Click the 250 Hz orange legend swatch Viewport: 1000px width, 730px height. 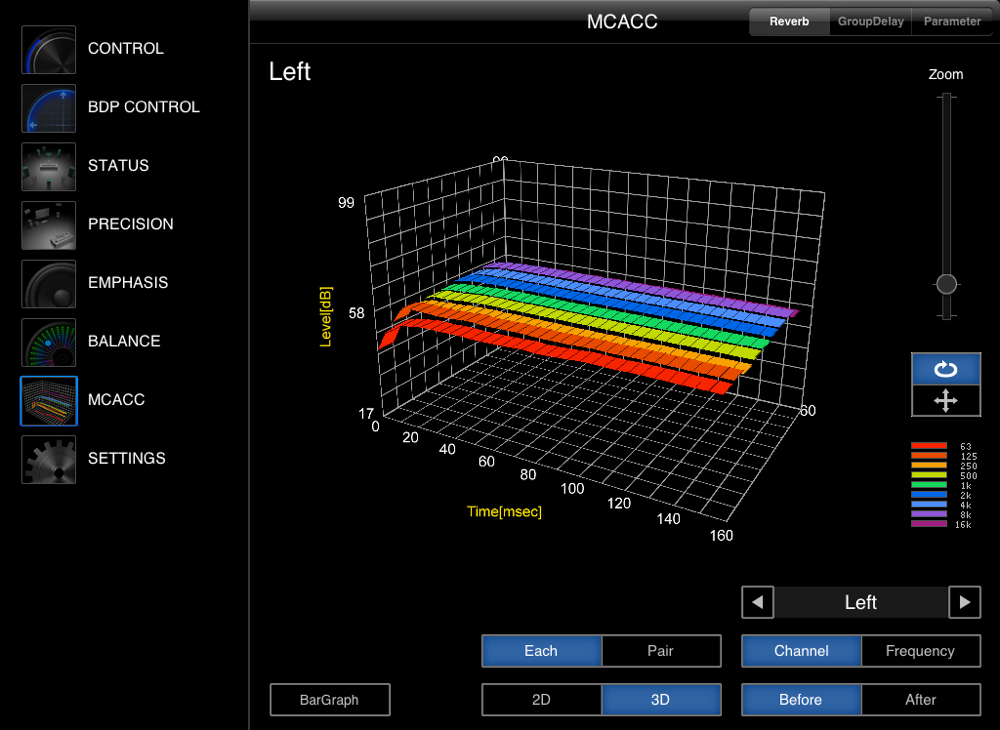[x=929, y=465]
